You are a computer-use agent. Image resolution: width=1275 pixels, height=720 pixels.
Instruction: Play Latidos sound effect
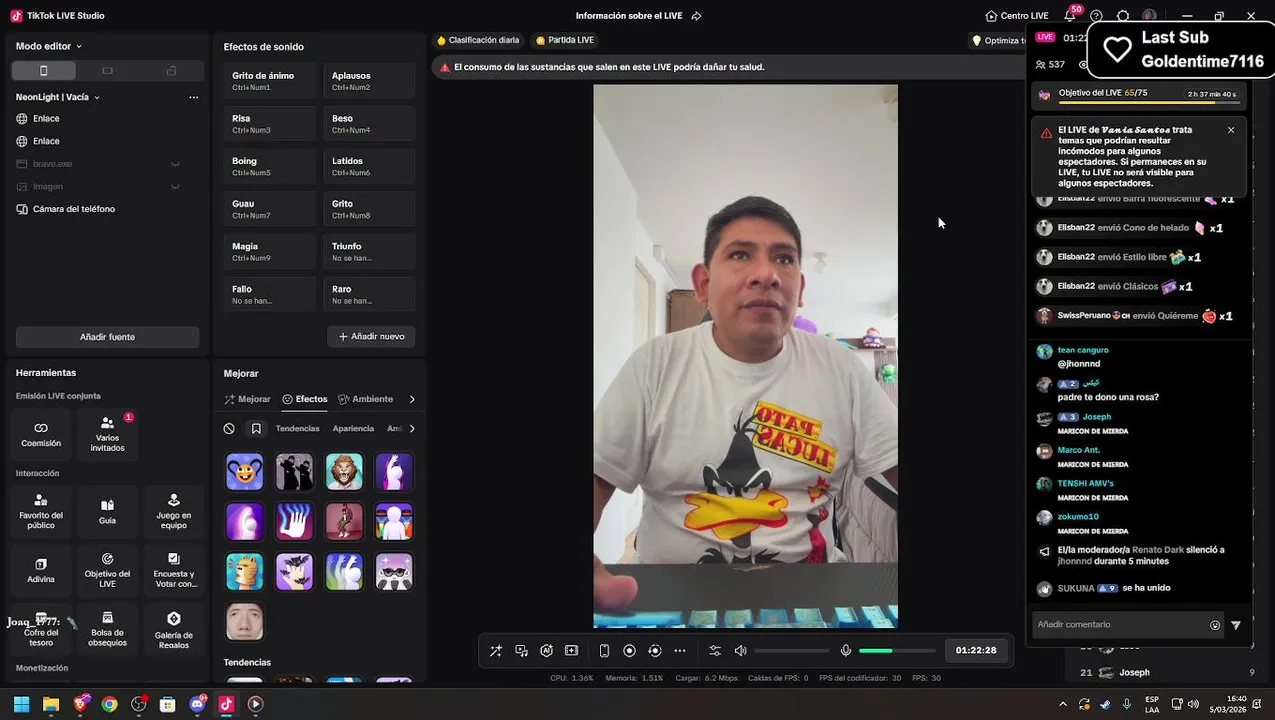point(369,166)
